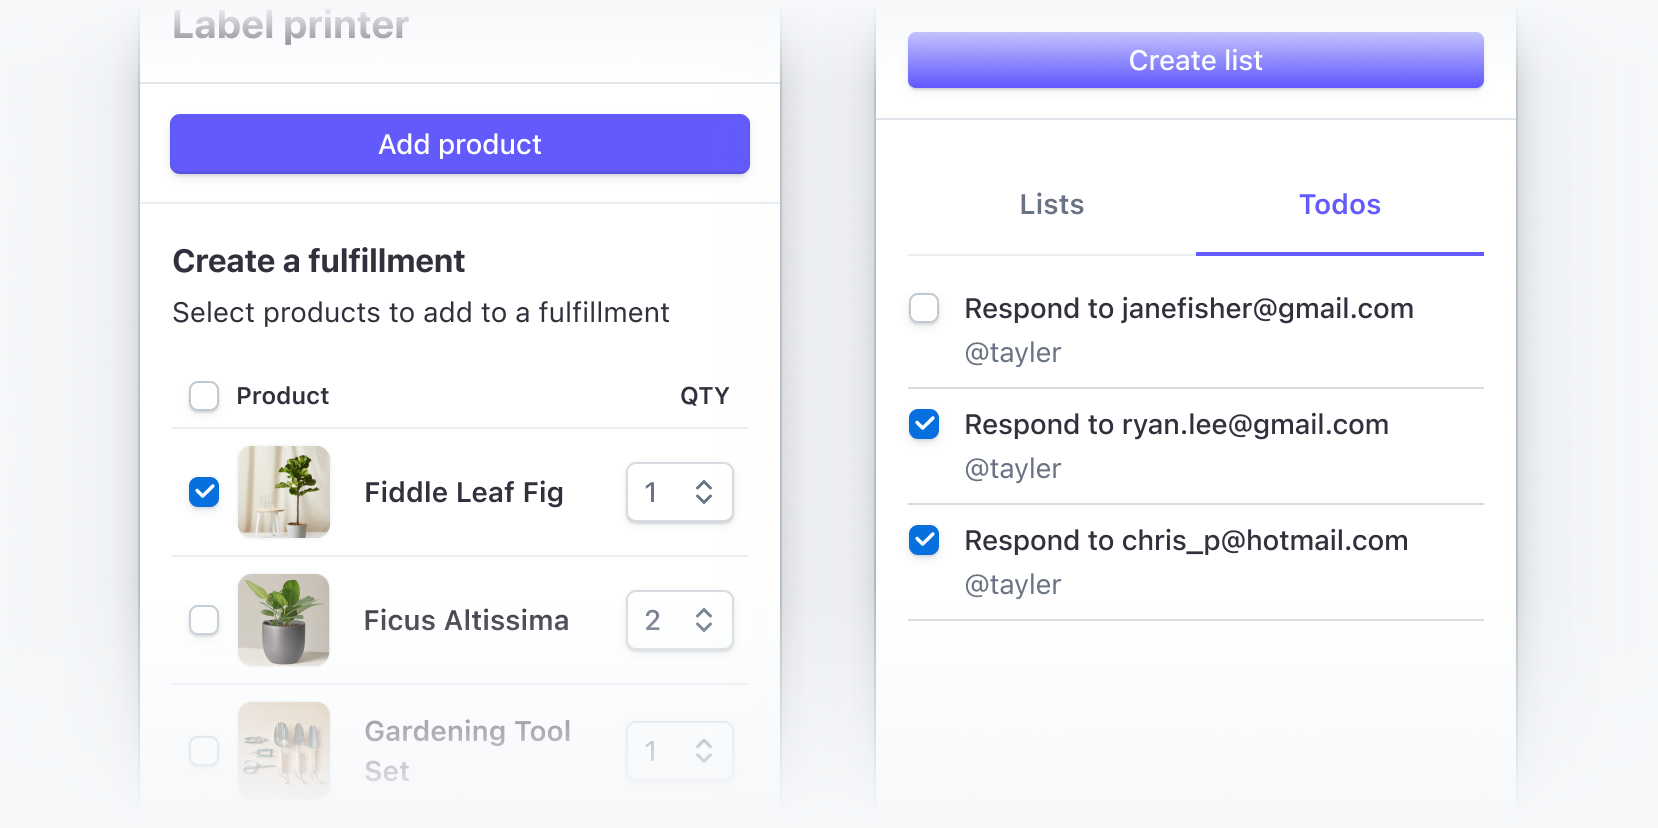Screen dimensions: 1658x828
Task: Click the Fiddle Leaf Fig quantity field
Action: coord(680,492)
